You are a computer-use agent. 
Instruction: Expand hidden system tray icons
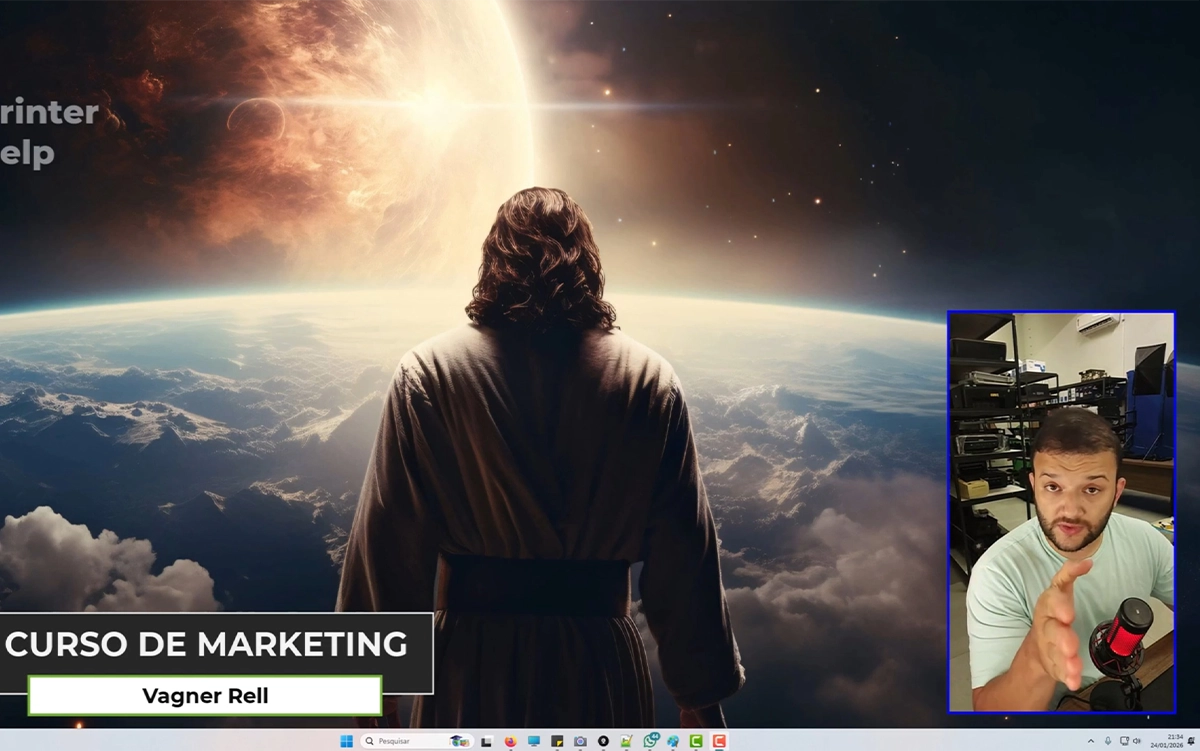[1091, 741]
